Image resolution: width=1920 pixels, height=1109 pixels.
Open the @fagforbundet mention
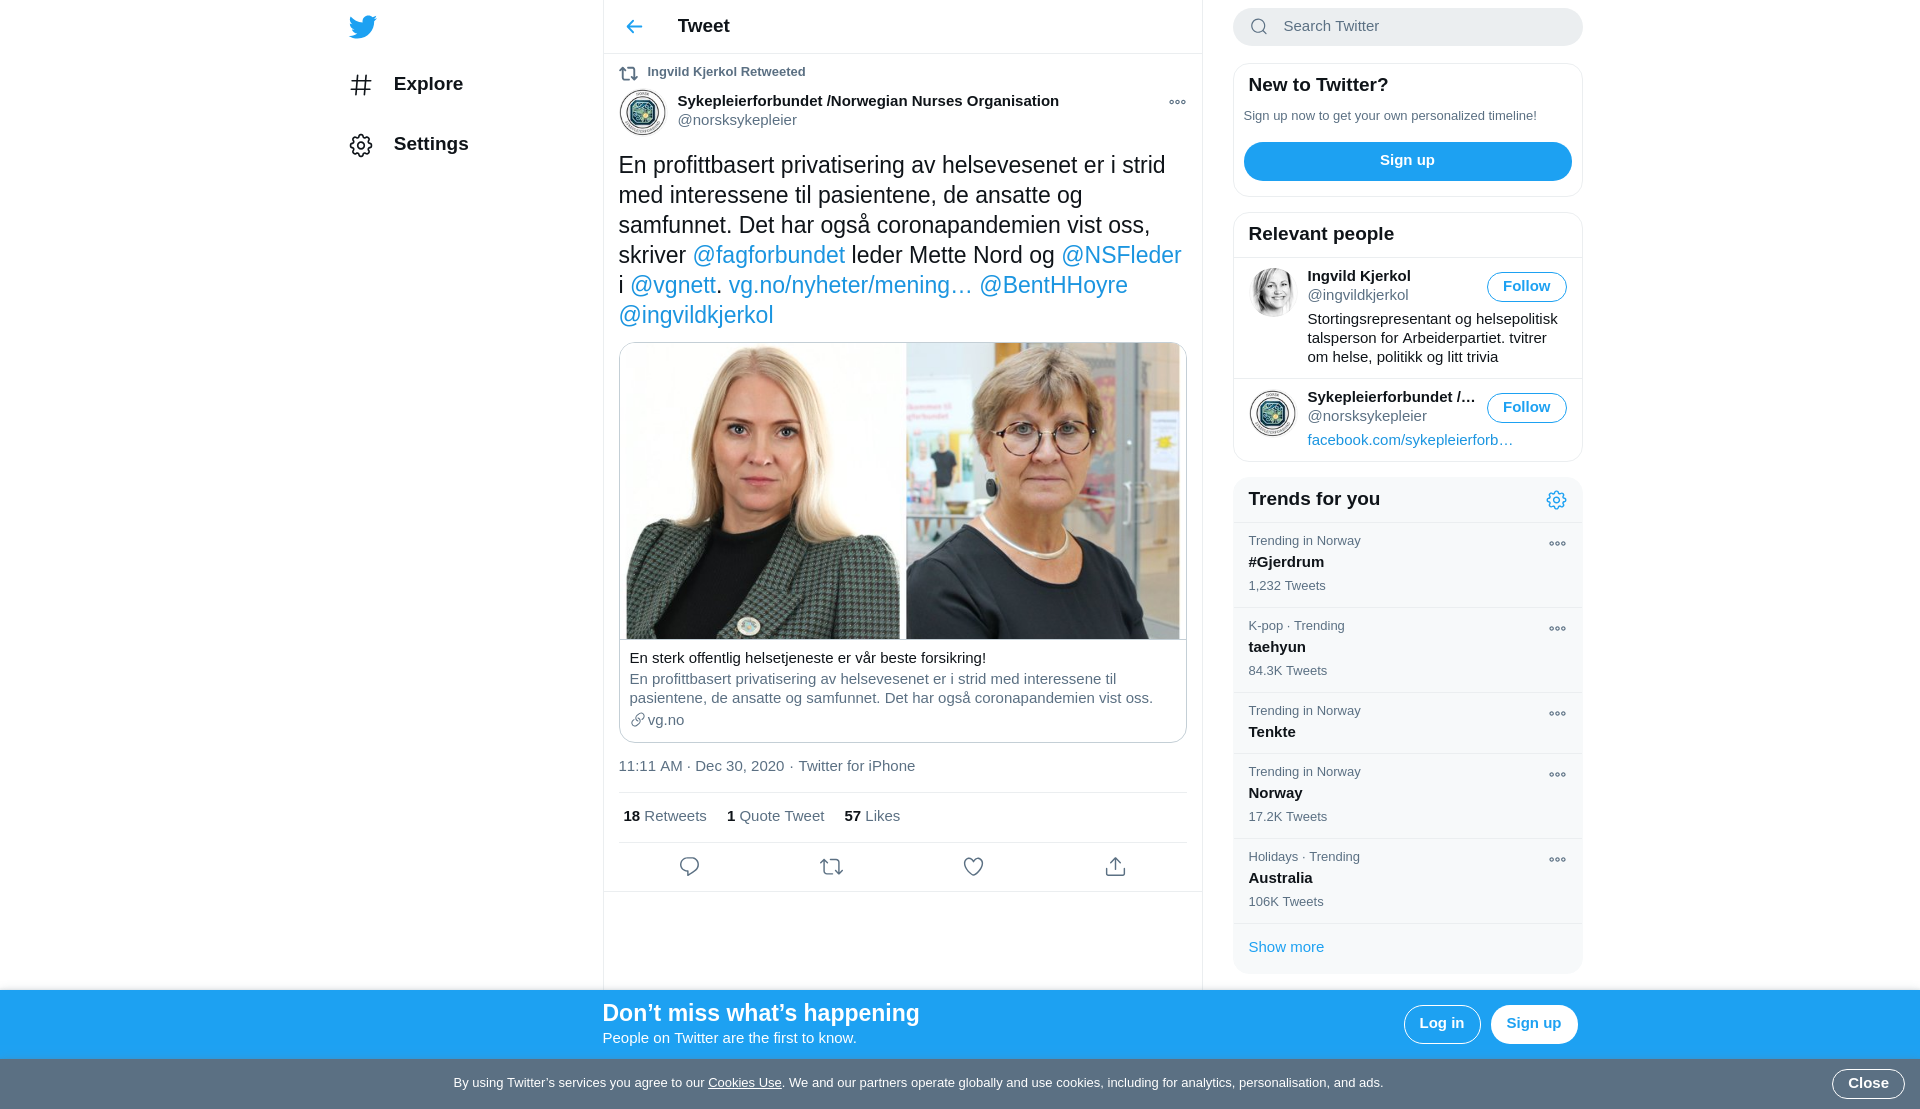click(769, 255)
